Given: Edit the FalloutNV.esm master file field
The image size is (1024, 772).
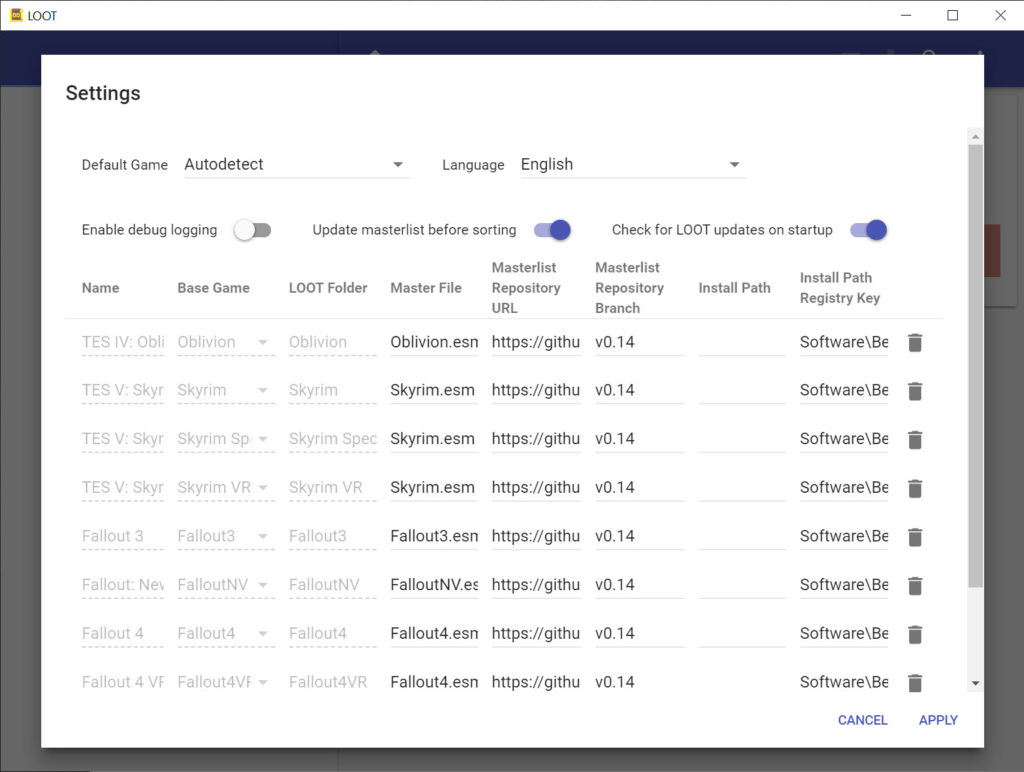Looking at the screenshot, I should (434, 585).
